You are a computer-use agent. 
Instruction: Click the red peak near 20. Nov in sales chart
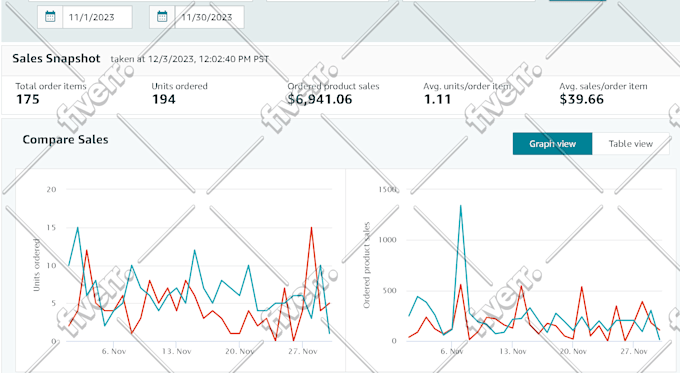click(582, 287)
